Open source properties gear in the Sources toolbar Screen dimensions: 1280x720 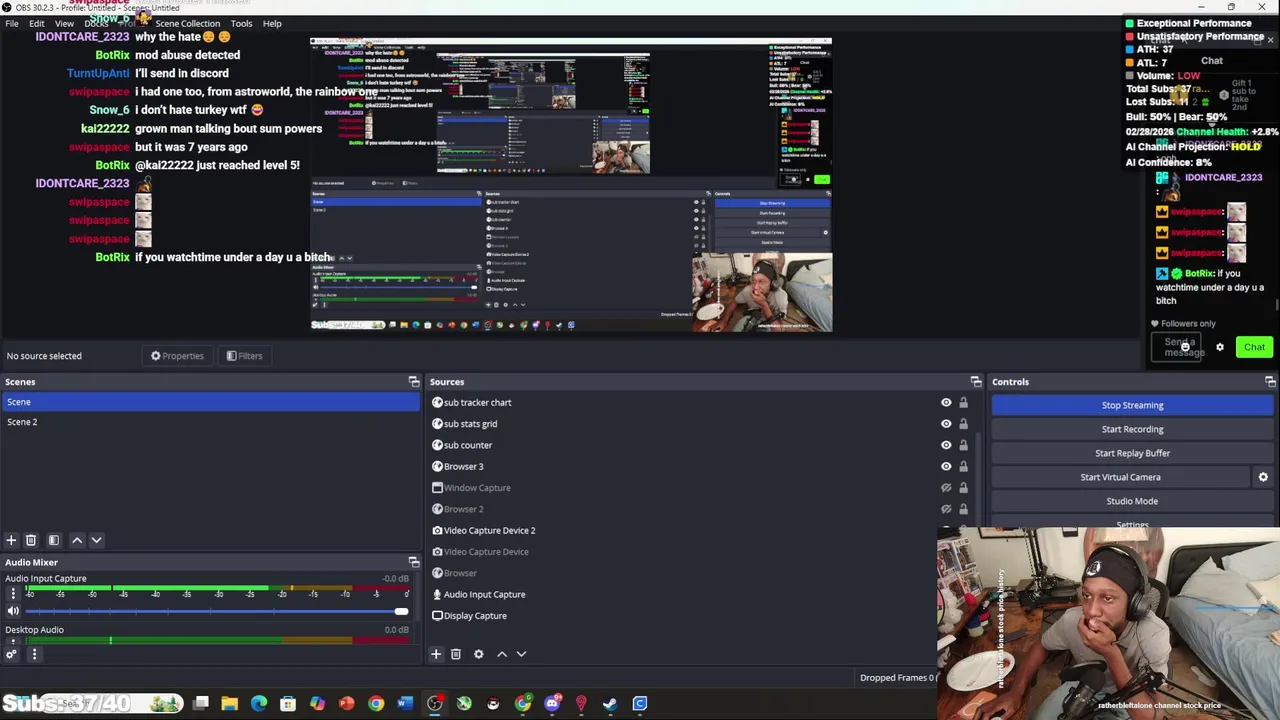pyautogui.click(x=479, y=654)
